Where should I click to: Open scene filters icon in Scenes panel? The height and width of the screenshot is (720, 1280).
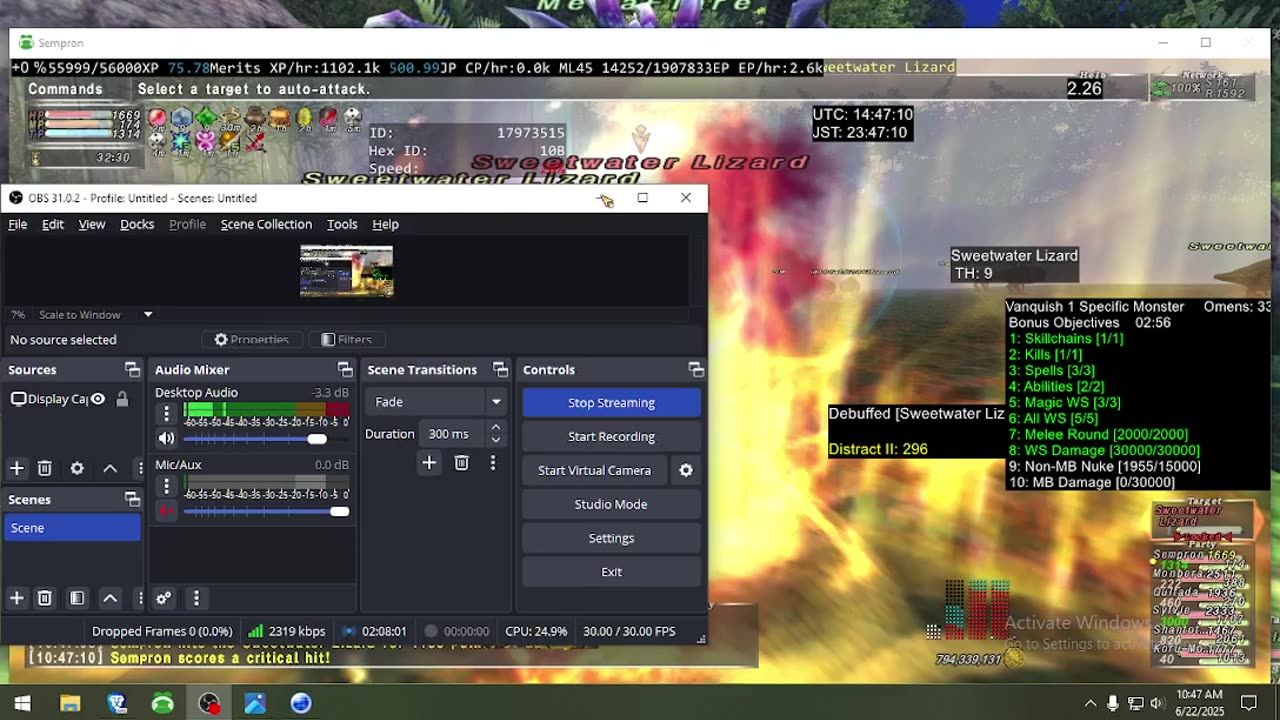[x=77, y=598]
